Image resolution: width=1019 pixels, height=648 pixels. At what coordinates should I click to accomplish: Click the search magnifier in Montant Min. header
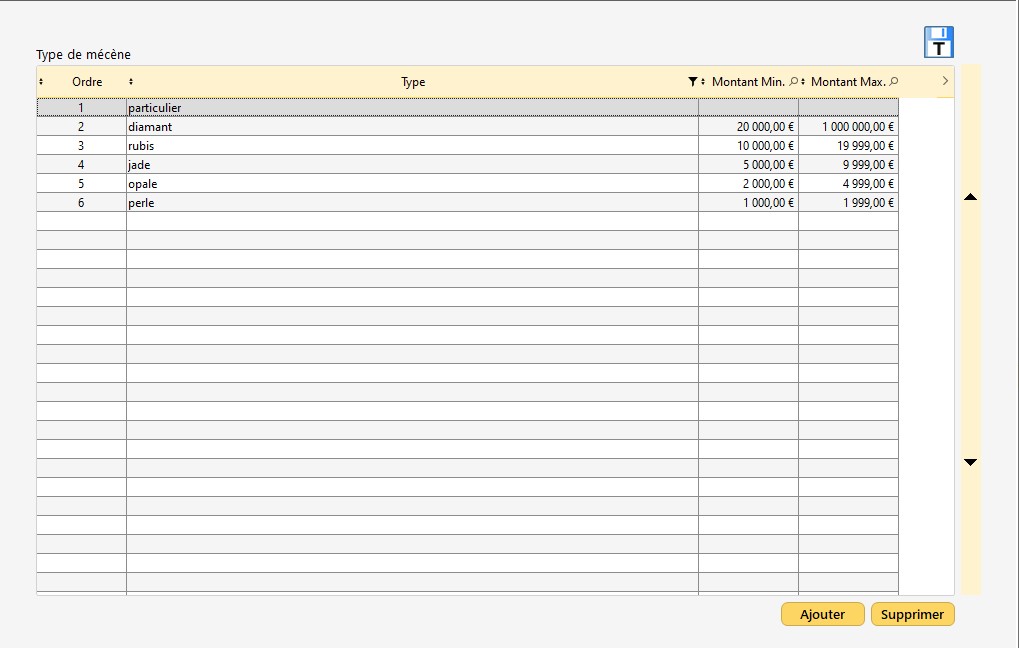pos(793,82)
